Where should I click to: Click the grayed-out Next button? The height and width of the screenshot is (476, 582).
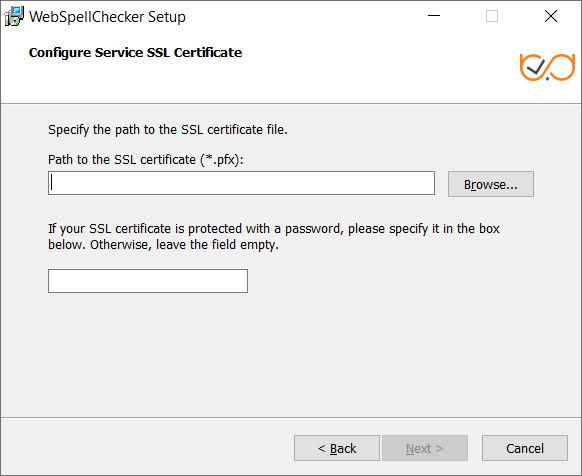(x=425, y=448)
